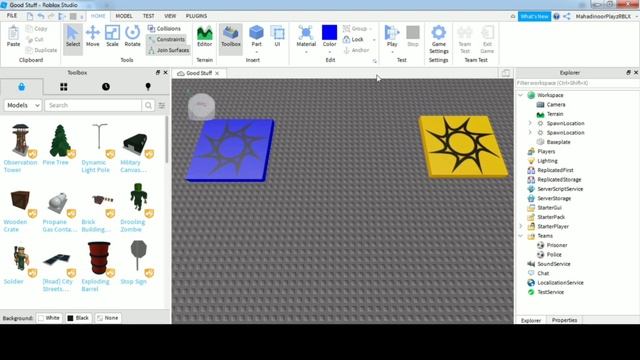The image size is (640, 360).
Task: Switch to the VIEW ribbon tab
Action: [170, 16]
